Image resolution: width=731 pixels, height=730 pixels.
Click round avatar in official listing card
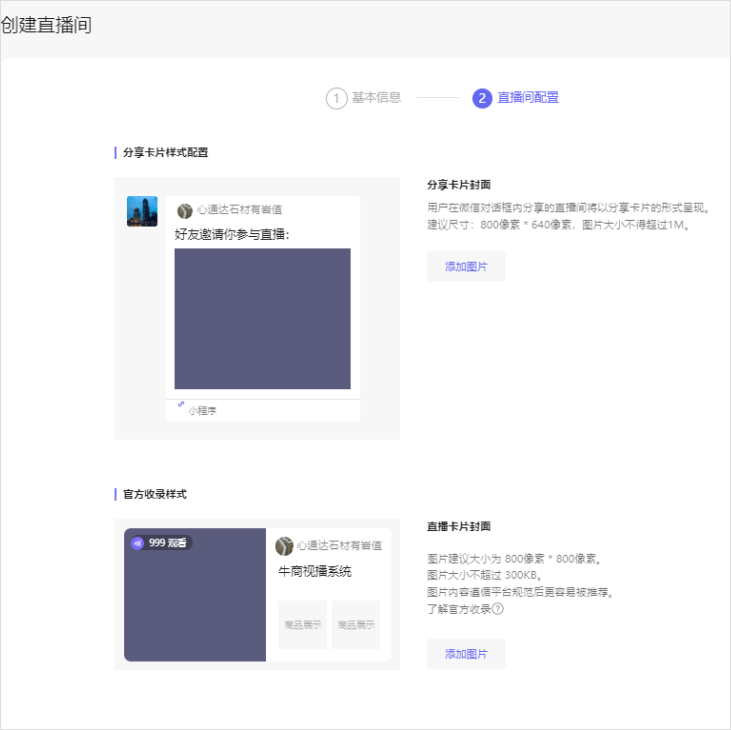pos(284,546)
